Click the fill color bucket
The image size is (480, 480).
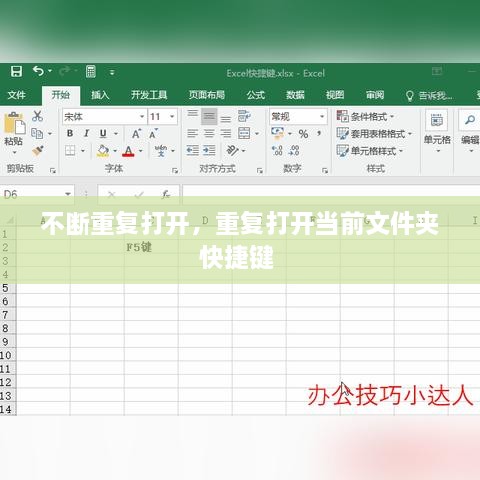tap(103, 151)
